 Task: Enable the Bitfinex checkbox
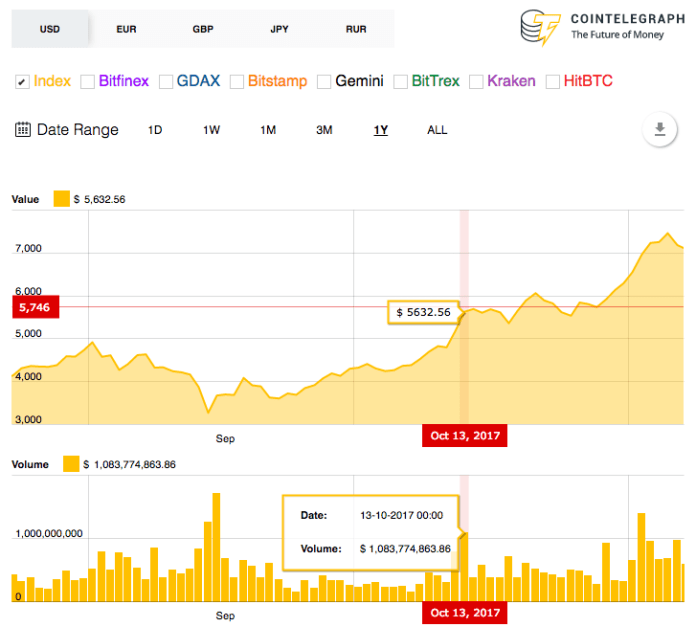pyautogui.click(x=87, y=81)
